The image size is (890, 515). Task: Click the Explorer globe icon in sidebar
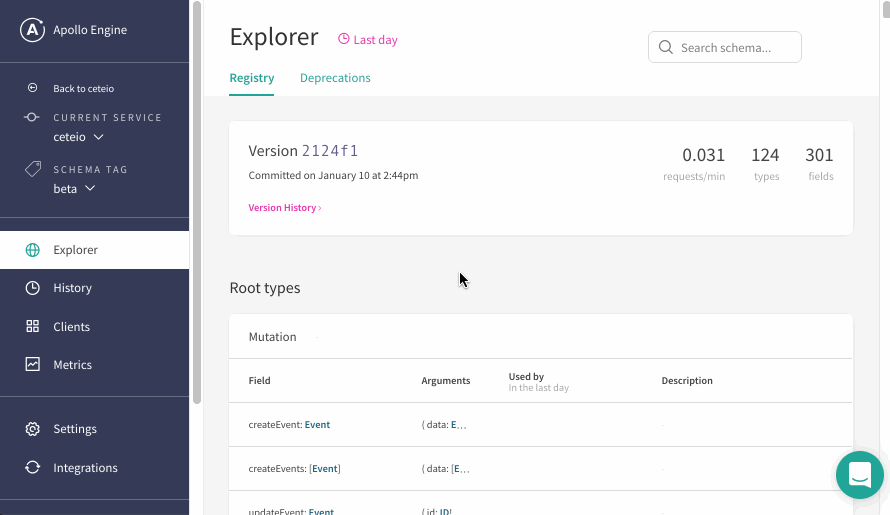click(33, 250)
